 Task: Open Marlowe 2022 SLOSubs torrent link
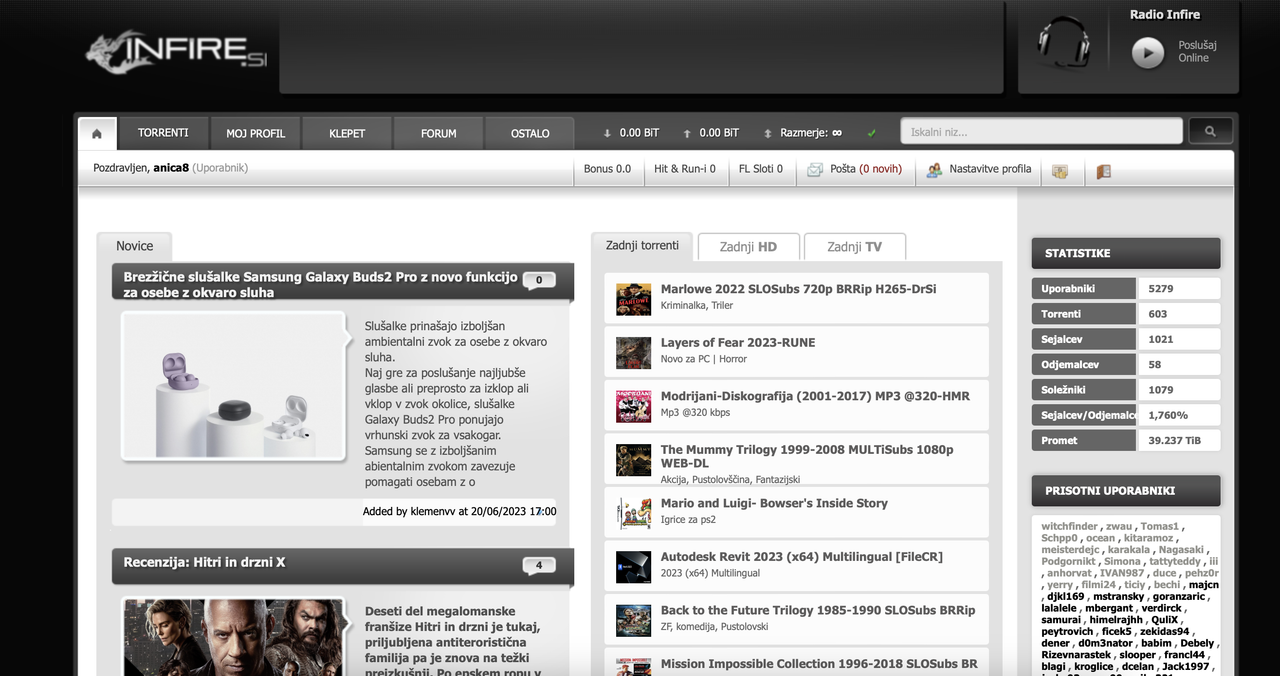(798, 289)
